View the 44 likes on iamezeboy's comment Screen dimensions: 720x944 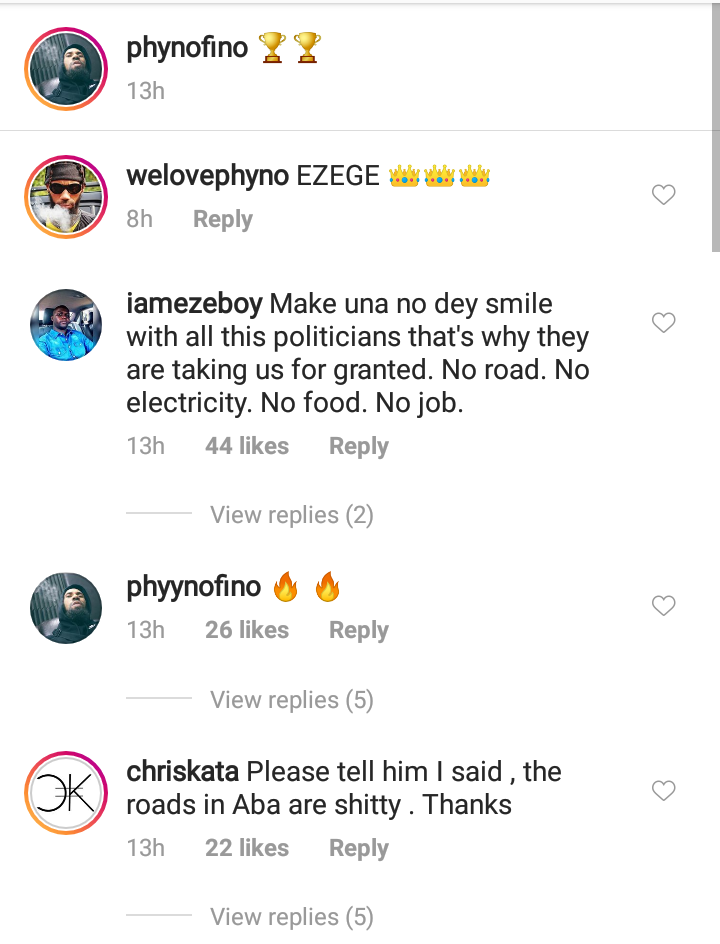(x=247, y=446)
